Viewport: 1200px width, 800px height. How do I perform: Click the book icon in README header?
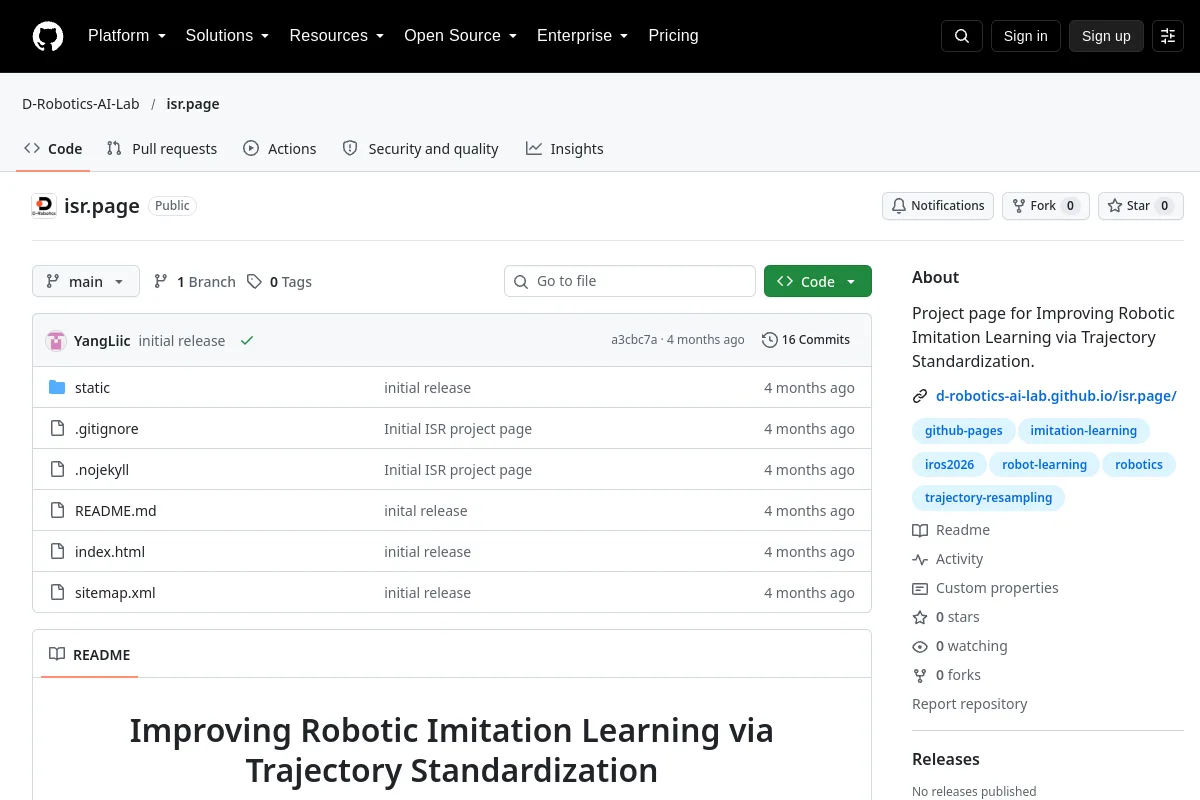[x=57, y=655]
